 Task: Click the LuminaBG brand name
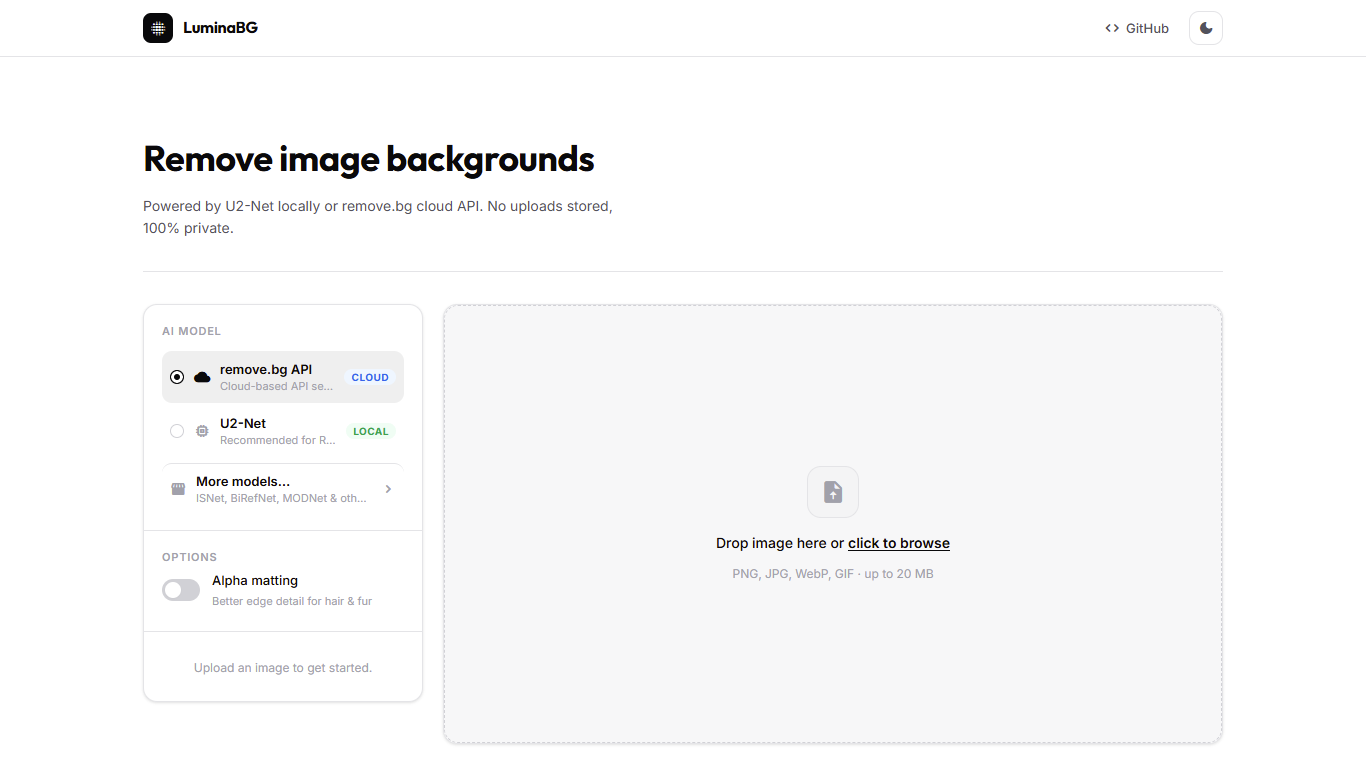pos(220,28)
